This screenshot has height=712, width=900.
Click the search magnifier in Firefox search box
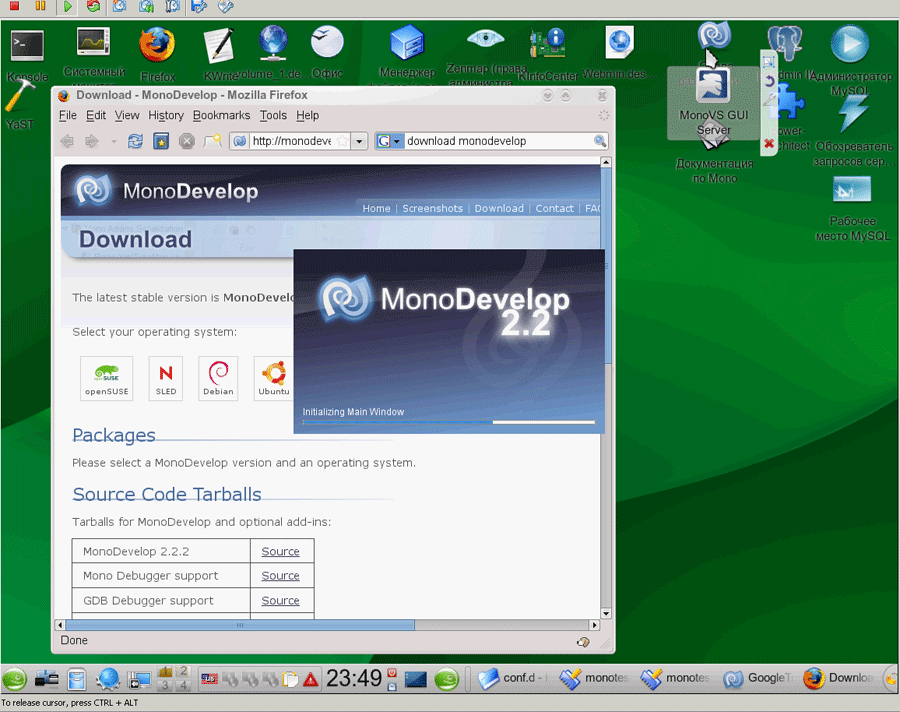point(600,141)
